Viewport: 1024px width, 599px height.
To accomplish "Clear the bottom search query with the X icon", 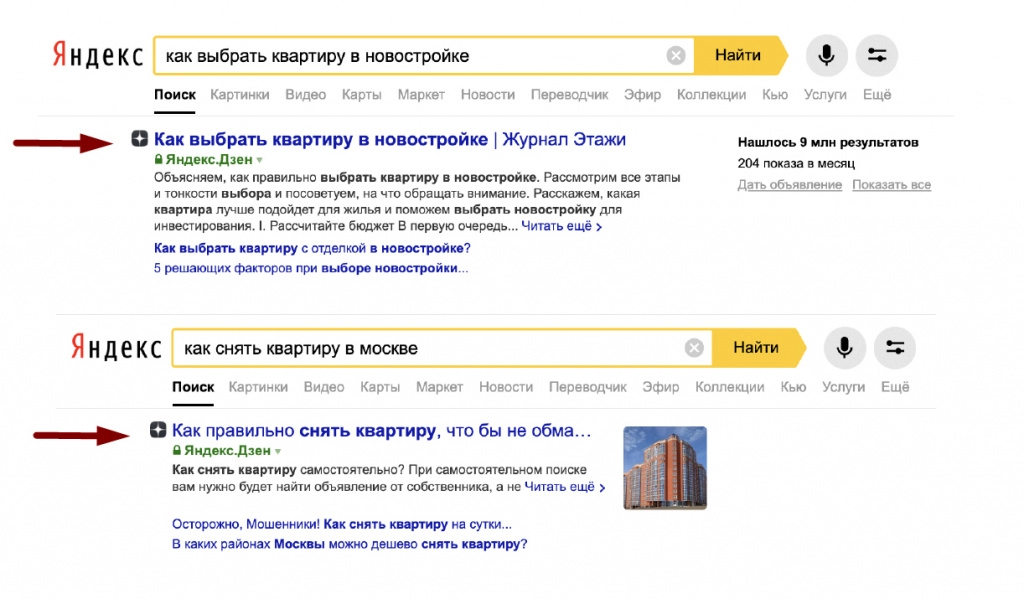I will pyautogui.click(x=694, y=348).
